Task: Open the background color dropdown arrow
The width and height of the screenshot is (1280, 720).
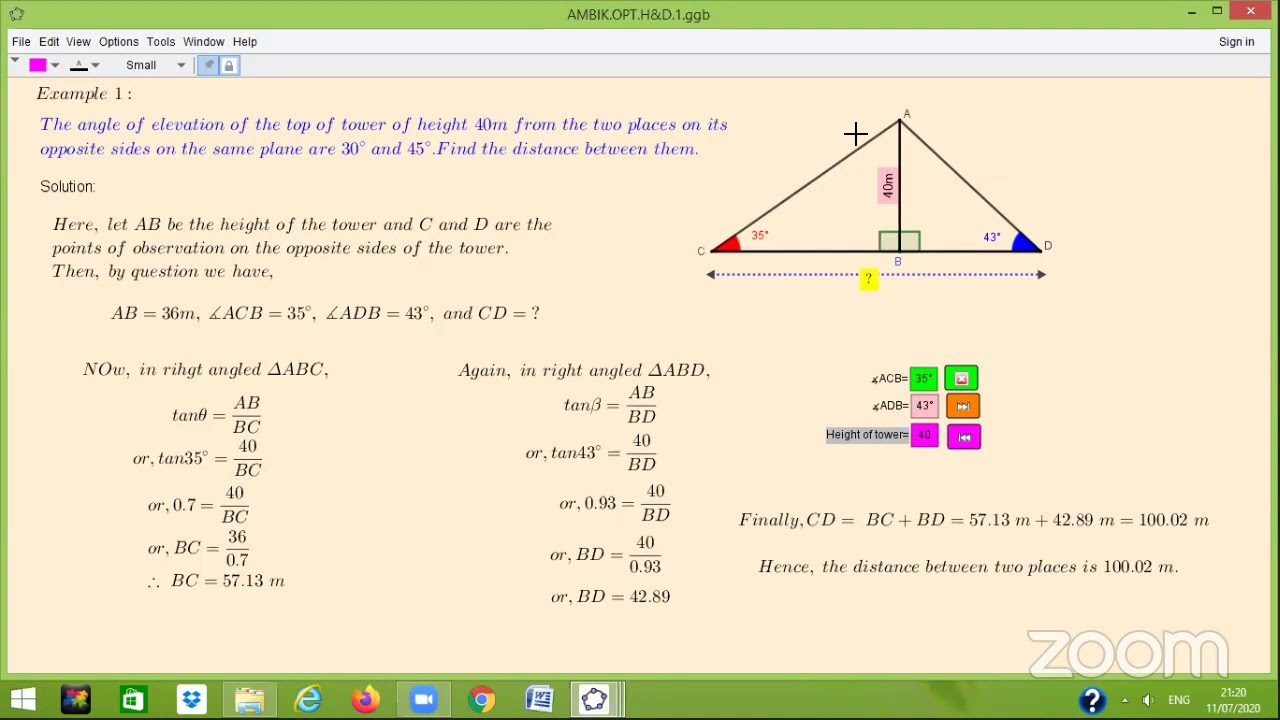Action: [x=55, y=65]
